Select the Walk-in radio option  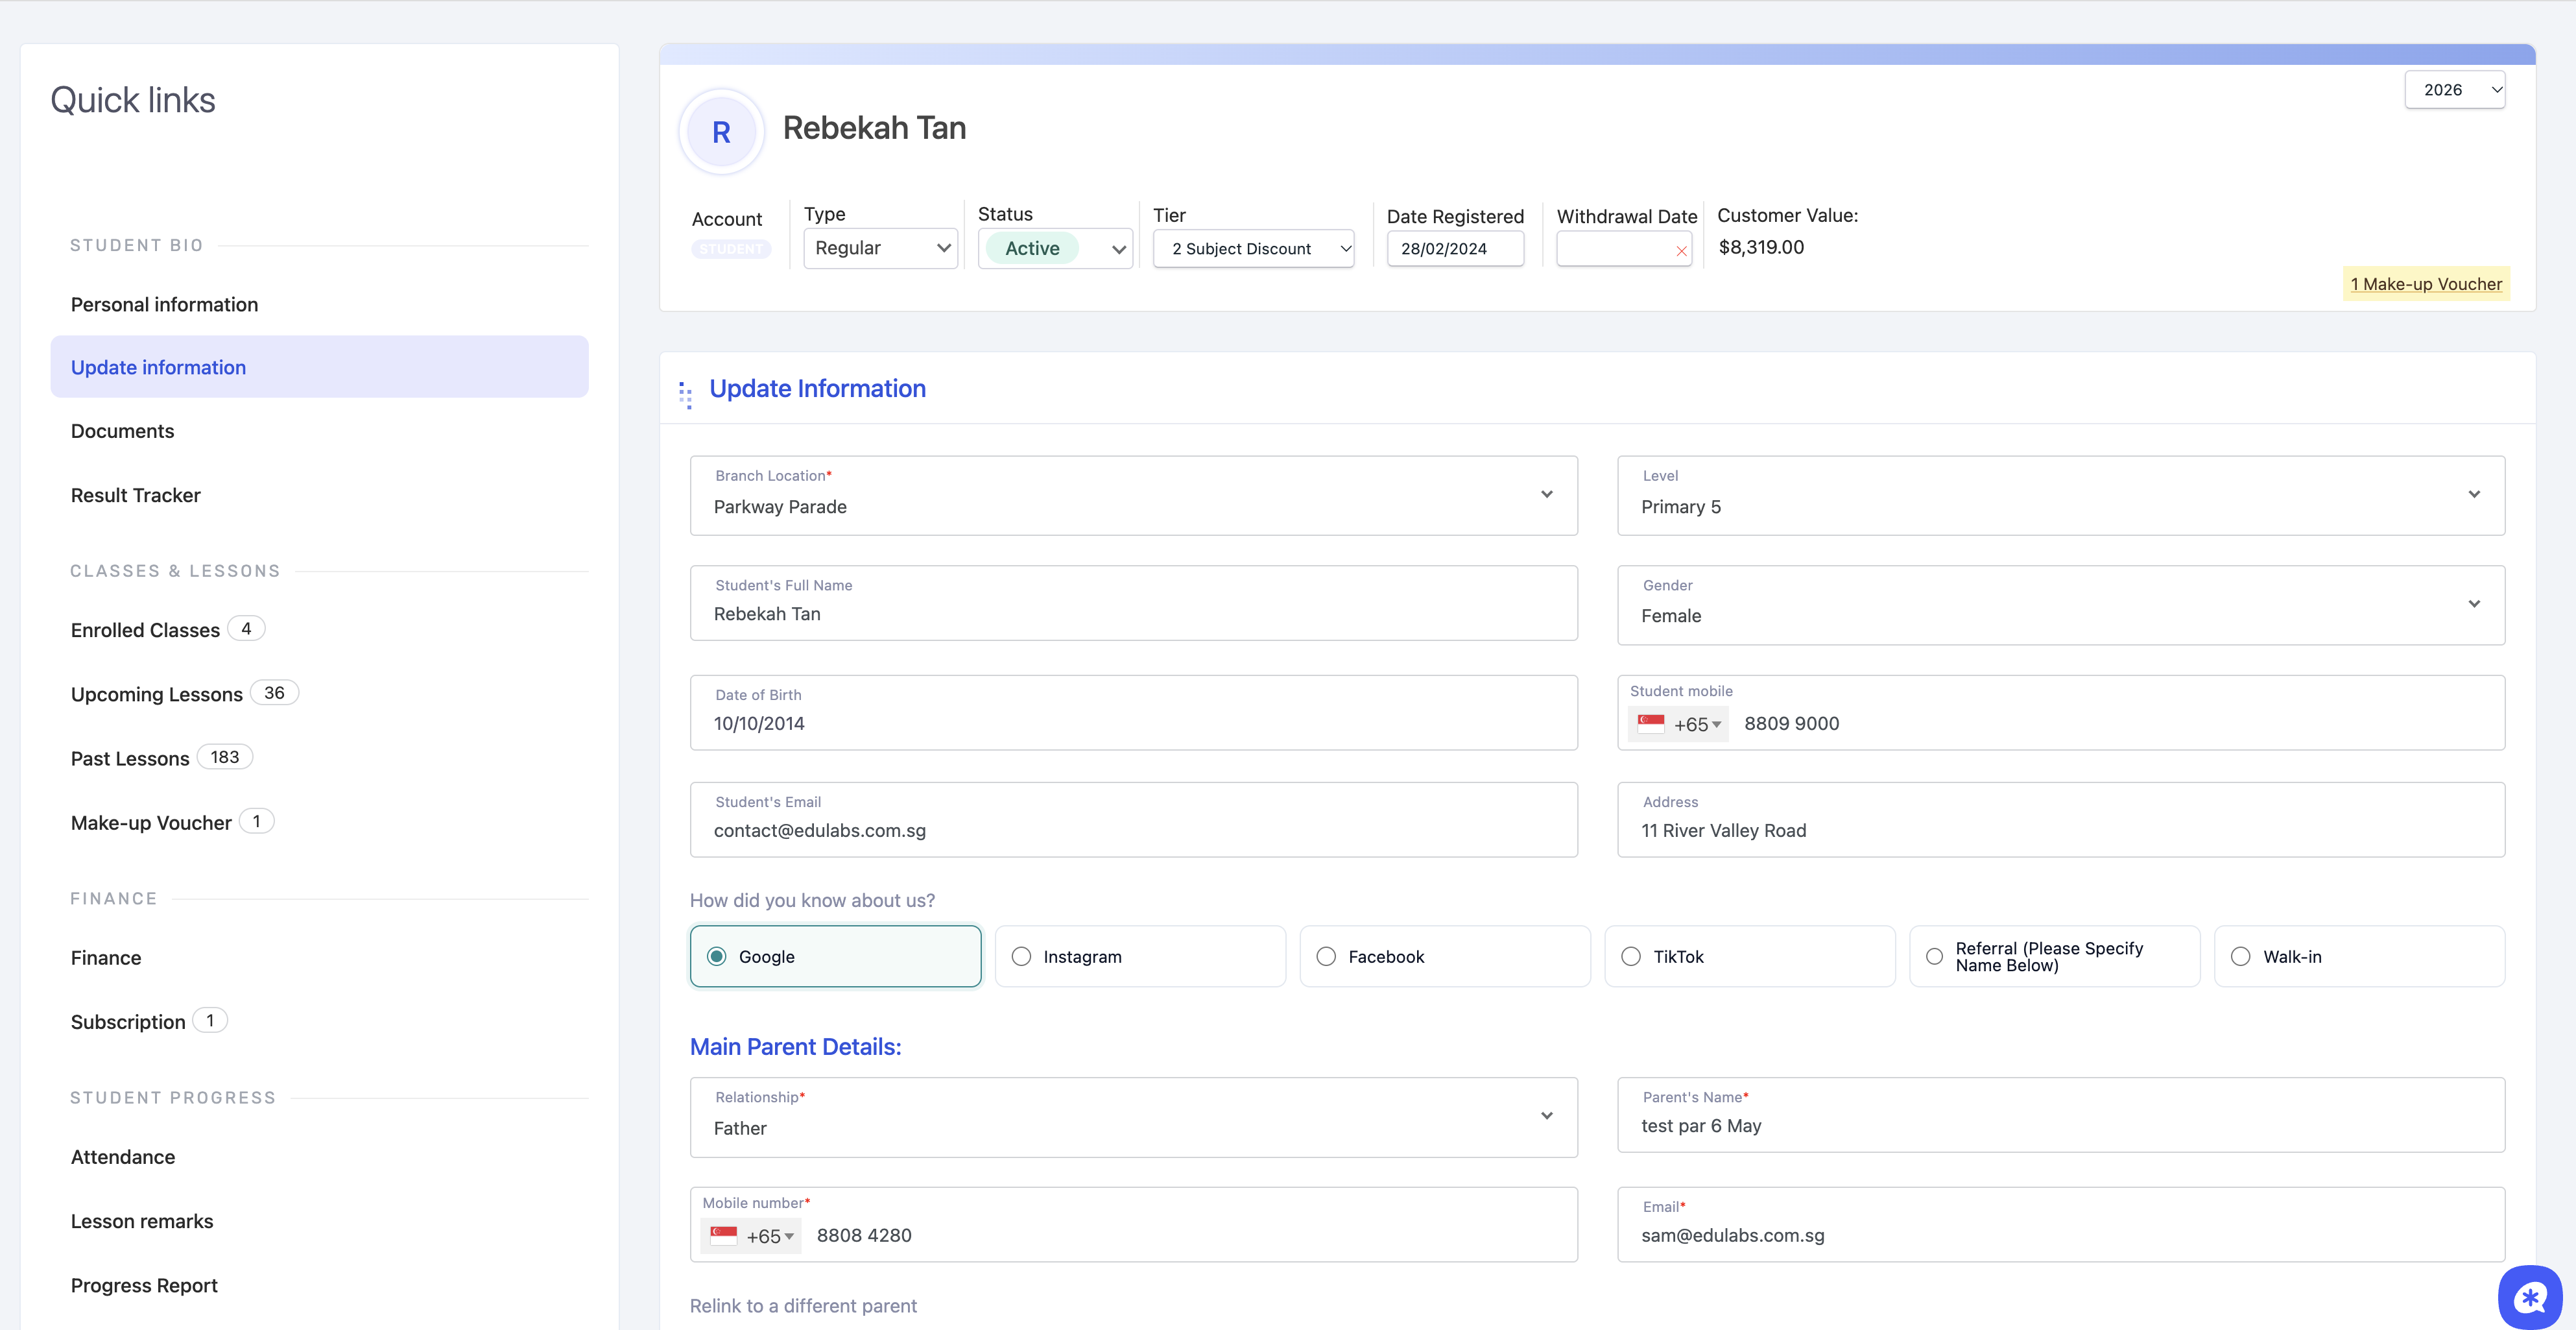pyautogui.click(x=2360, y=956)
